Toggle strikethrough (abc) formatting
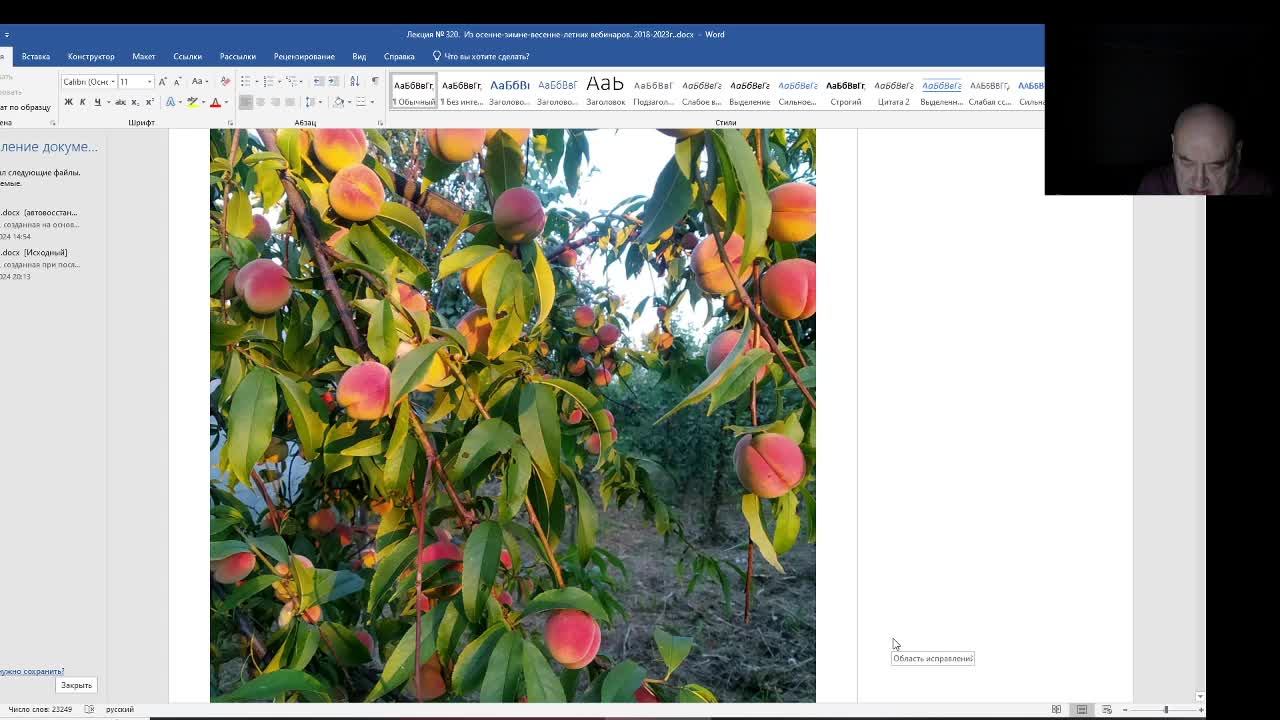Viewport: 1280px width, 720px height. click(x=120, y=102)
